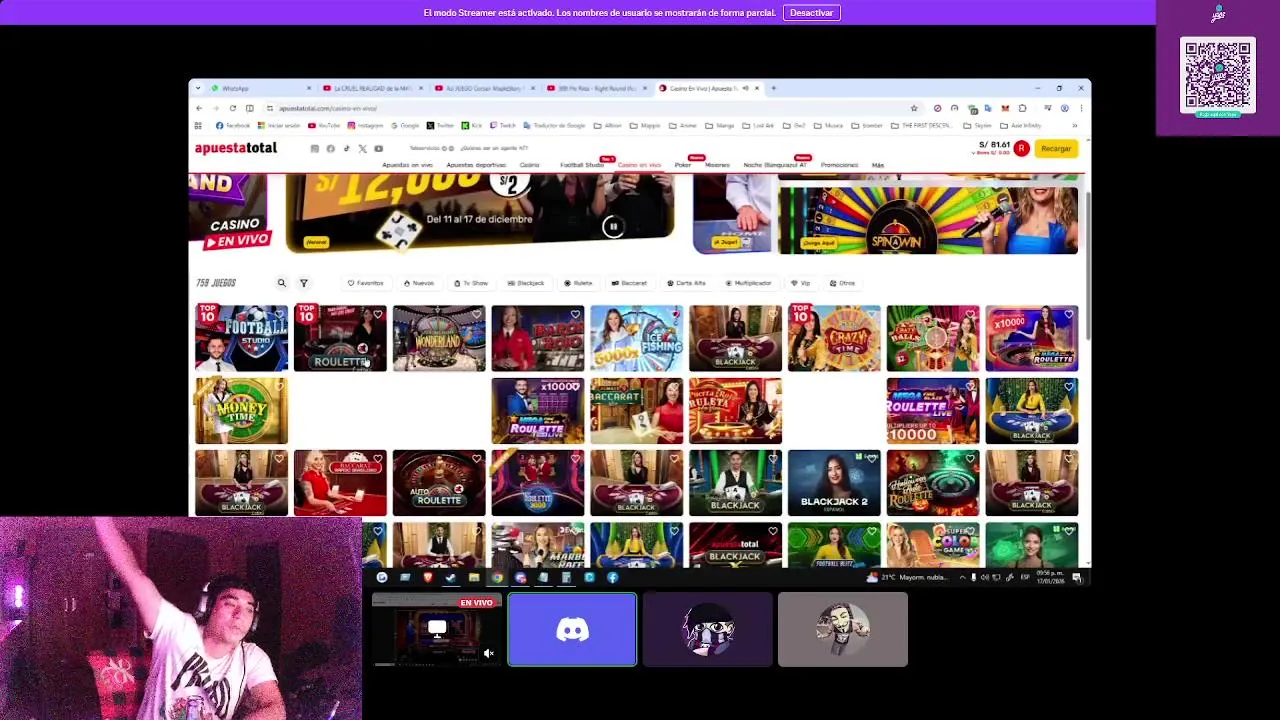Viewport: 1280px width, 720px height.
Task: Expand the Más menu
Action: point(877,165)
